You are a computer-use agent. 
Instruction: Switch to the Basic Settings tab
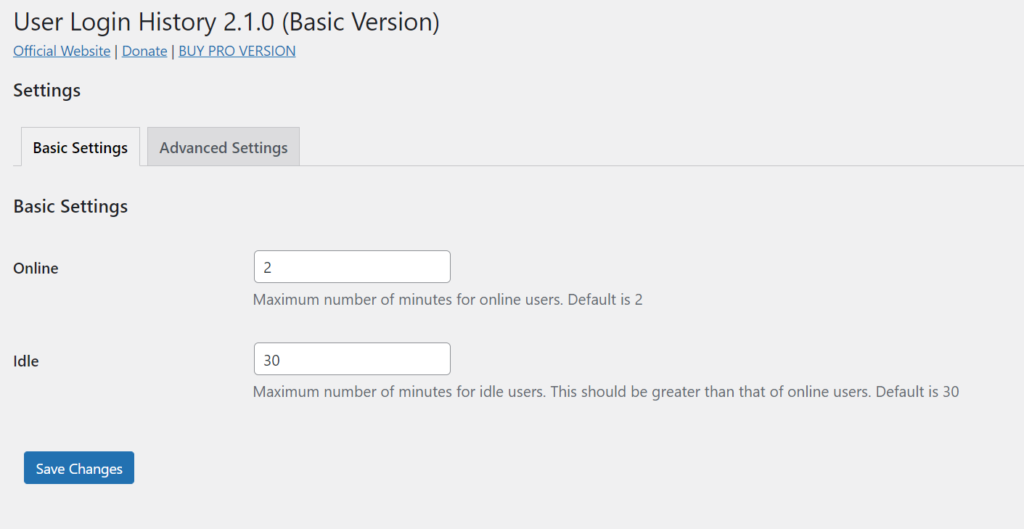[x=80, y=148]
